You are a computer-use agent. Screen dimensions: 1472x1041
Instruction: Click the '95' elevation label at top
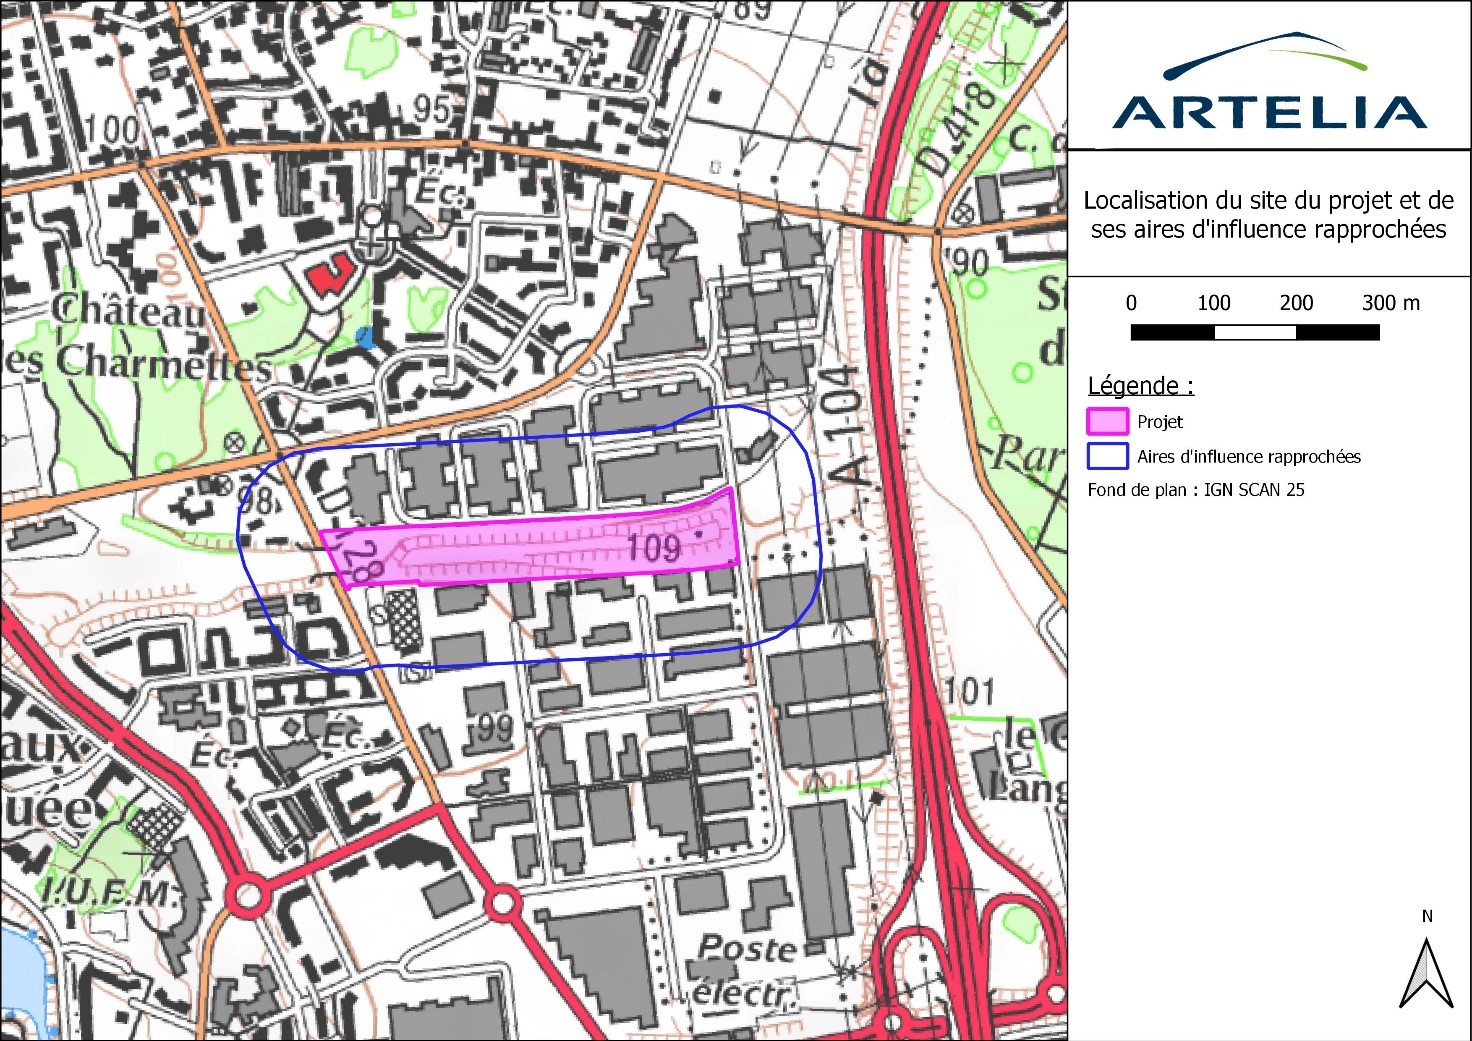(431, 107)
